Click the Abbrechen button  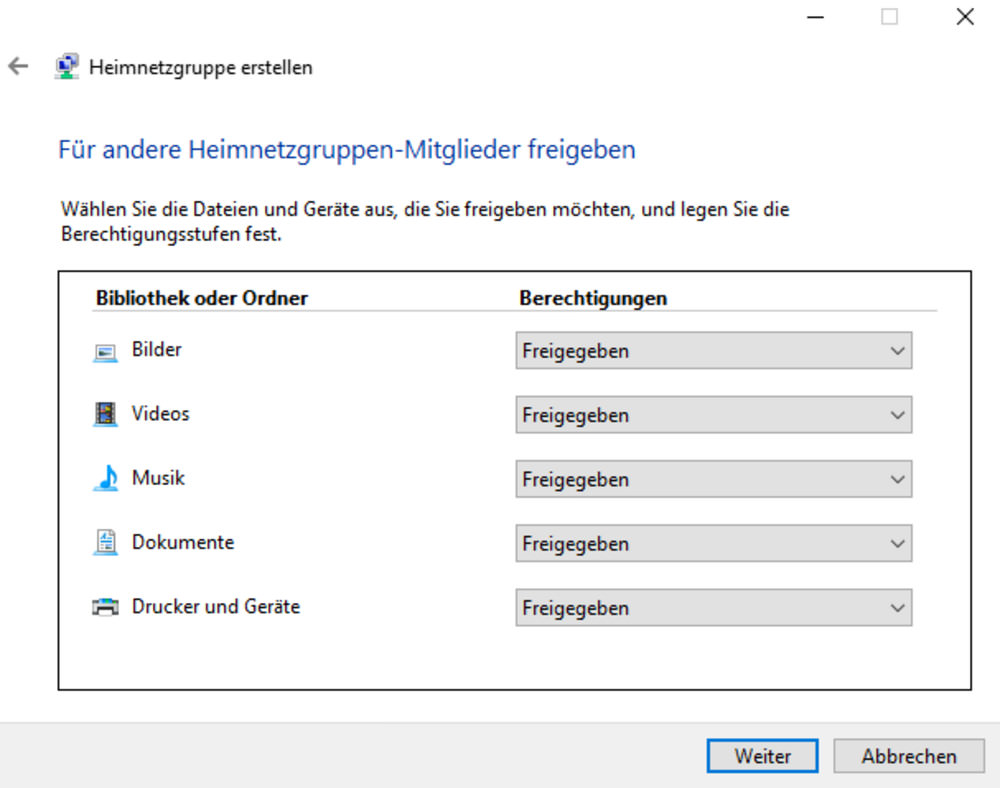(x=909, y=756)
